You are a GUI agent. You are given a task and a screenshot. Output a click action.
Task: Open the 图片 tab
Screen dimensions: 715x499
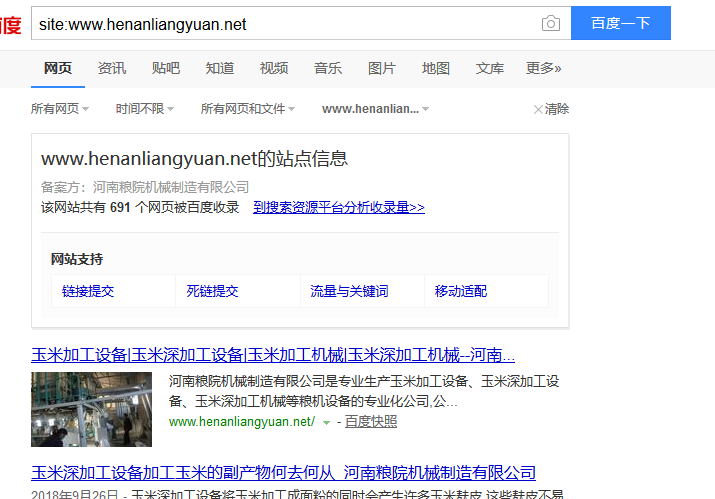point(382,68)
